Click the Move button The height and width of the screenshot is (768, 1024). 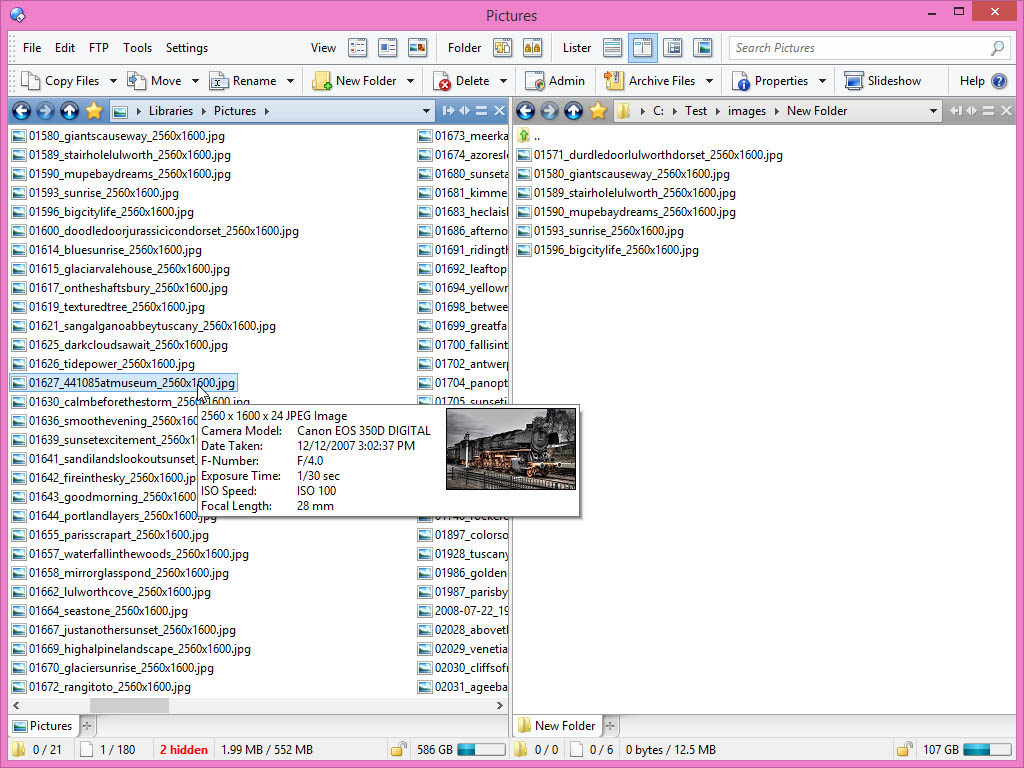click(155, 81)
